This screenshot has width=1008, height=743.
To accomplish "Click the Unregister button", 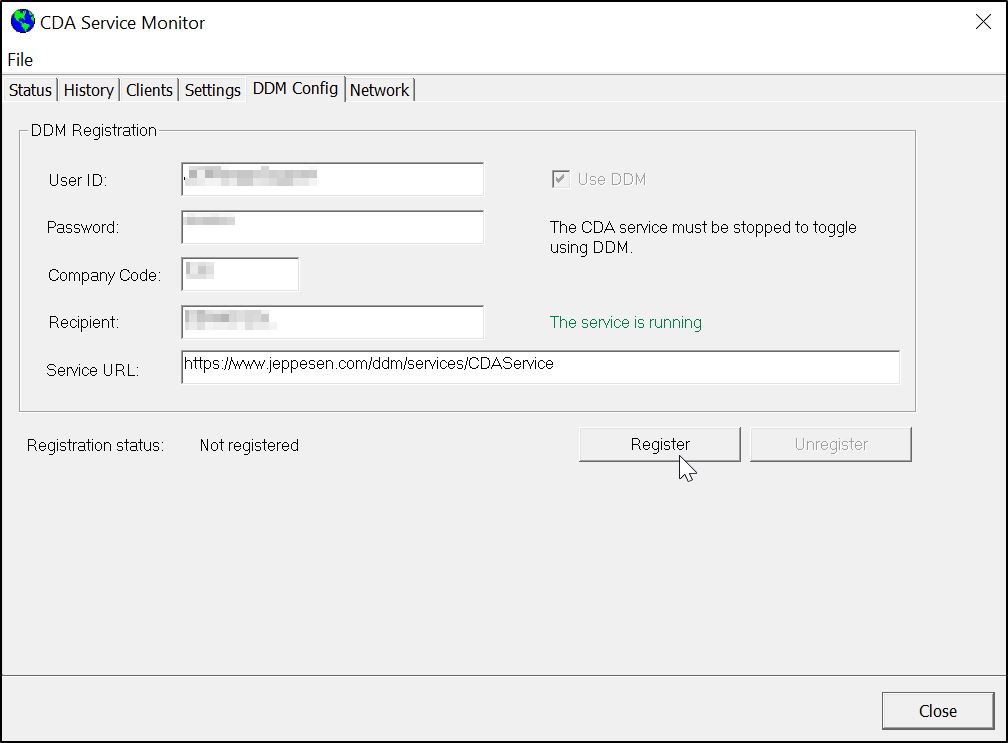I will 830,444.
